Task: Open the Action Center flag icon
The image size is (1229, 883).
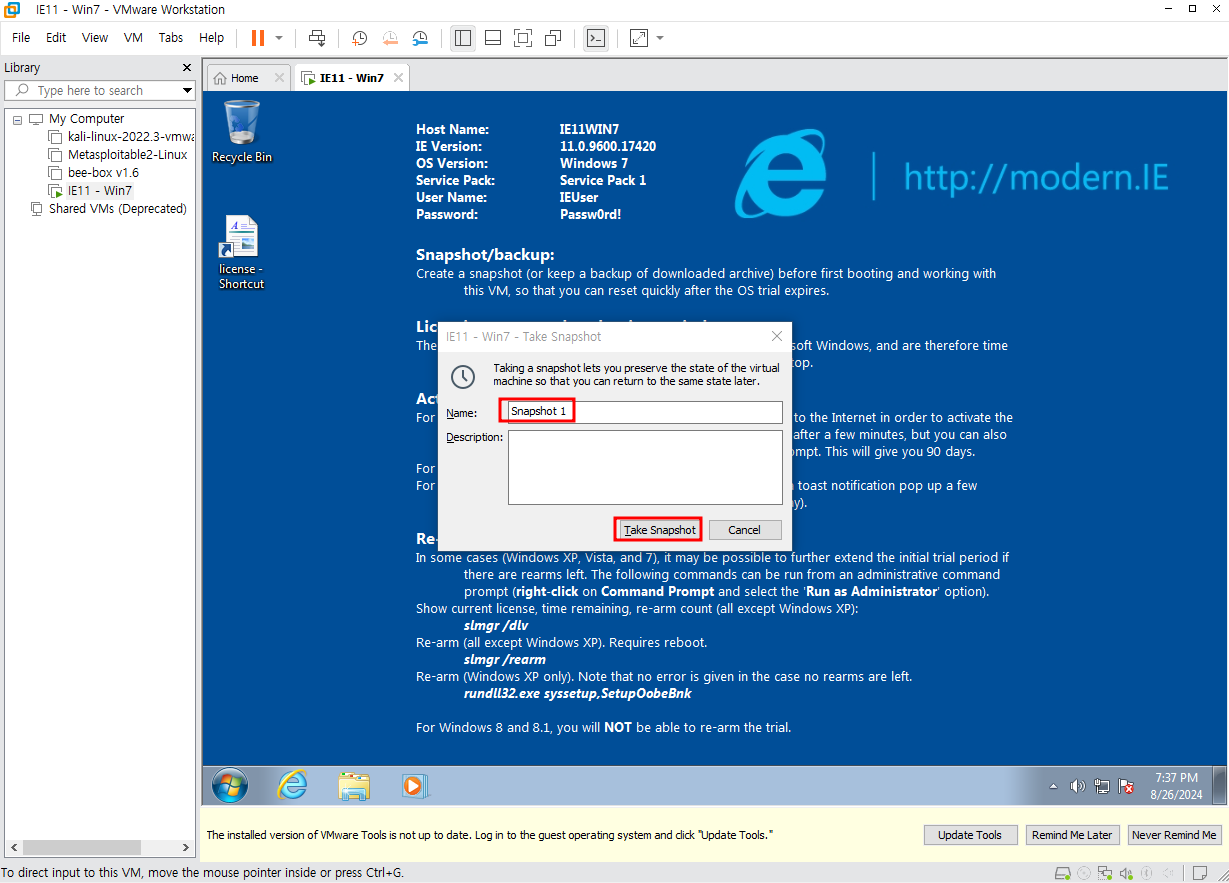Action: 1126,787
